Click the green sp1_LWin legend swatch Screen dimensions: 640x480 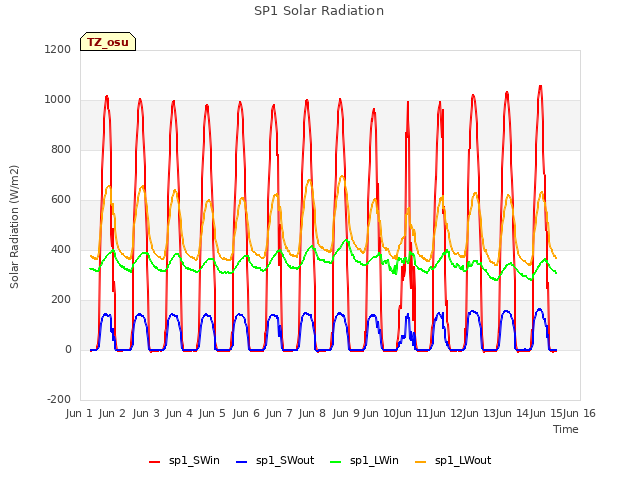tap(336, 461)
